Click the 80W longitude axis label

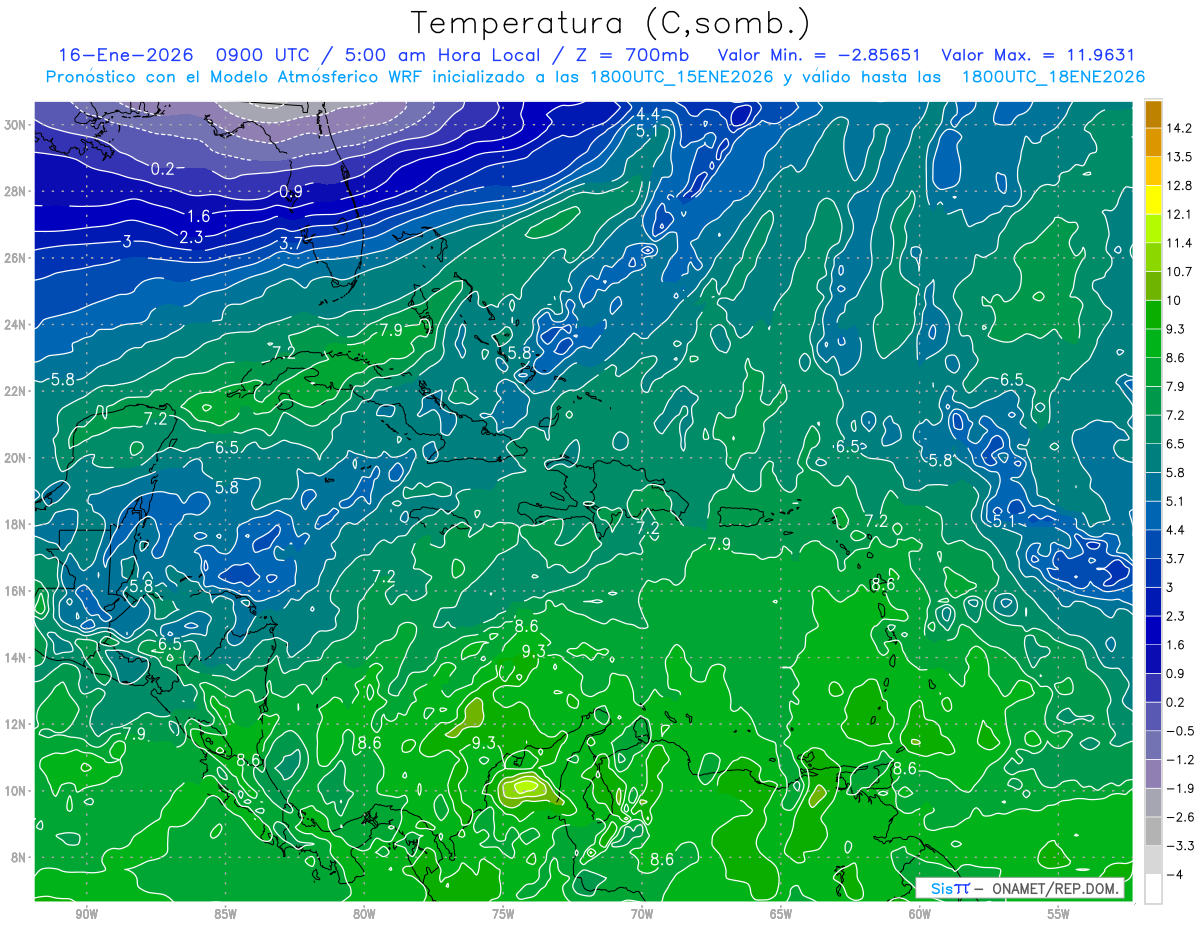pyautogui.click(x=364, y=915)
